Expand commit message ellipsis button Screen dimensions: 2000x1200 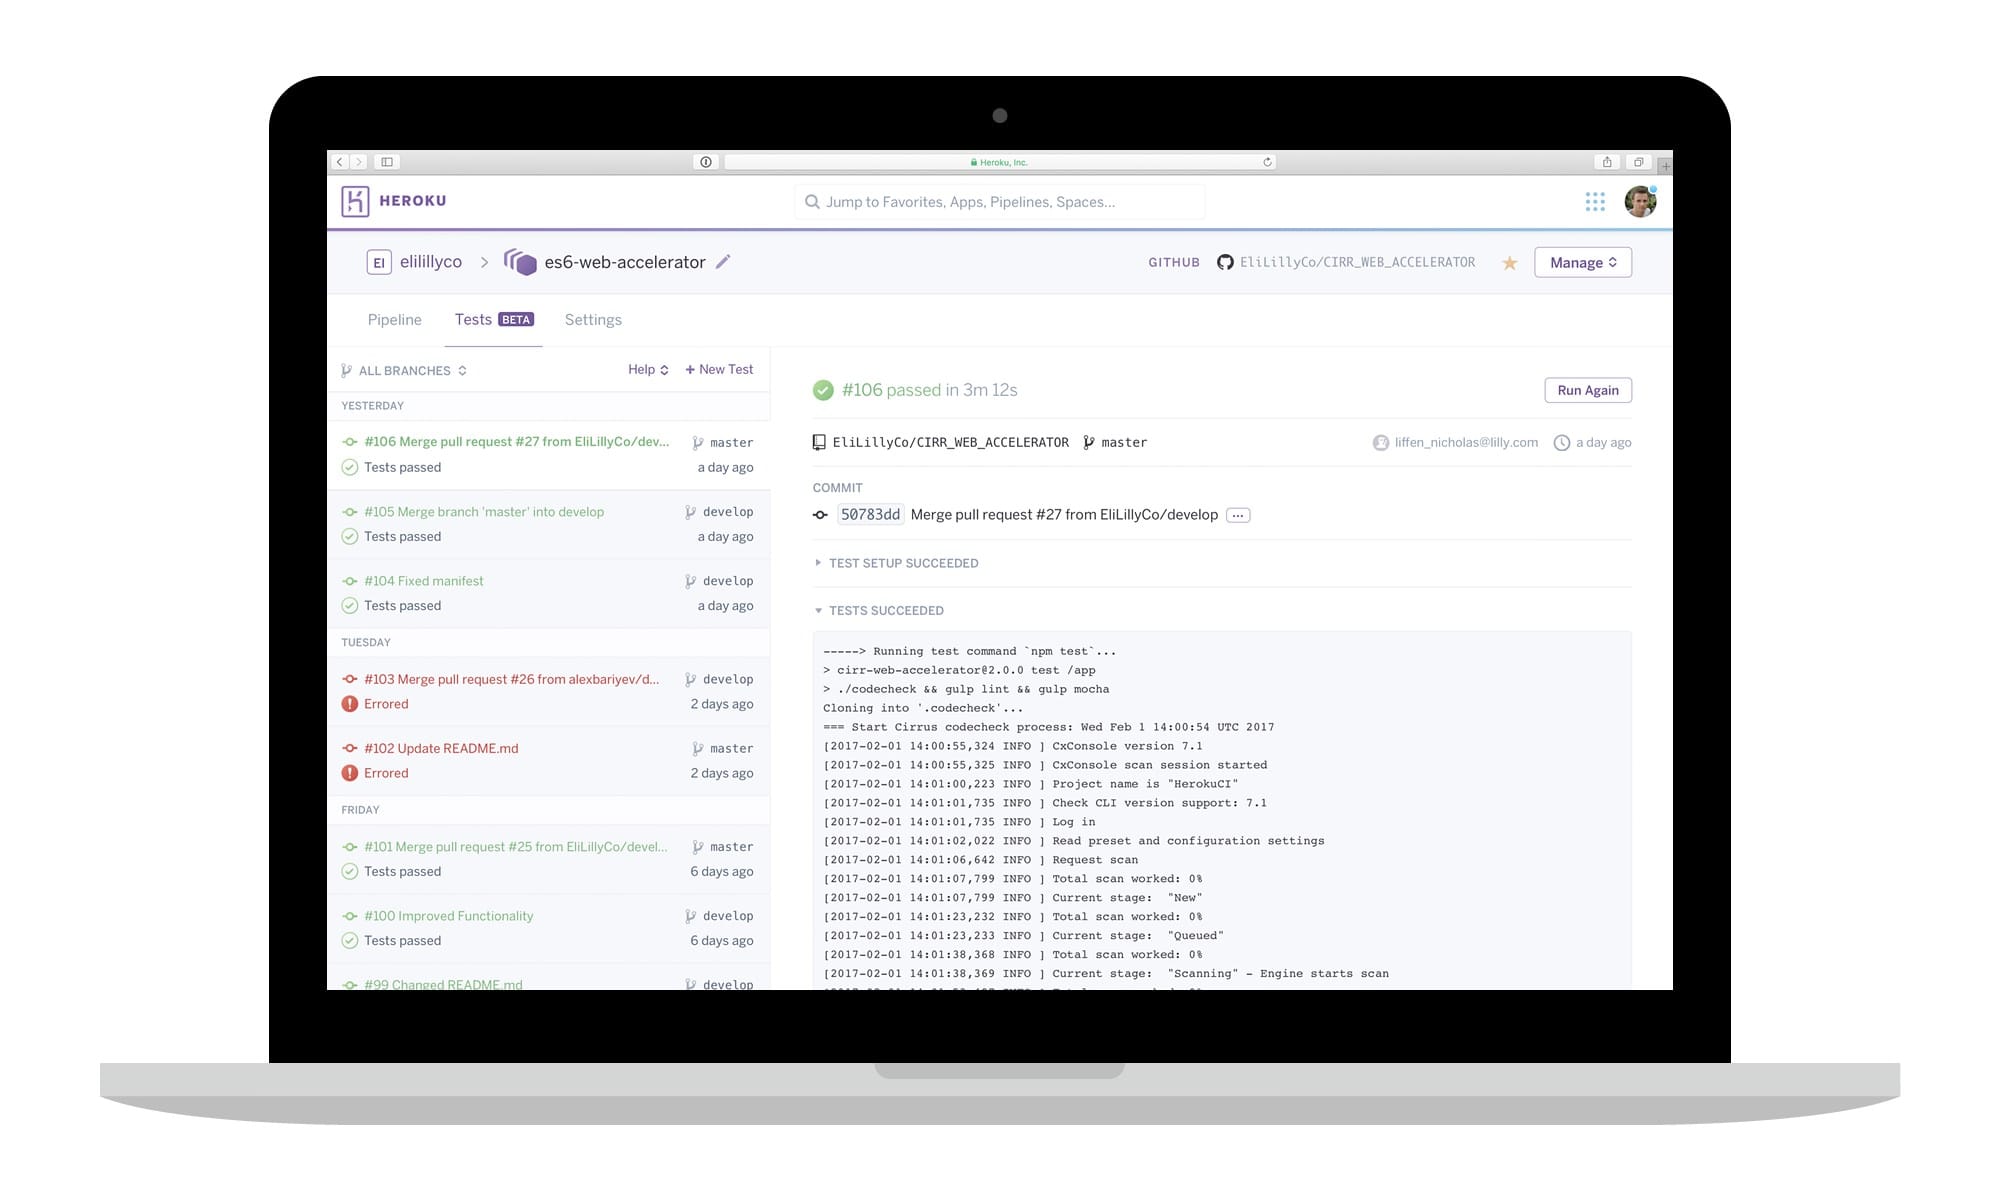pyautogui.click(x=1238, y=515)
